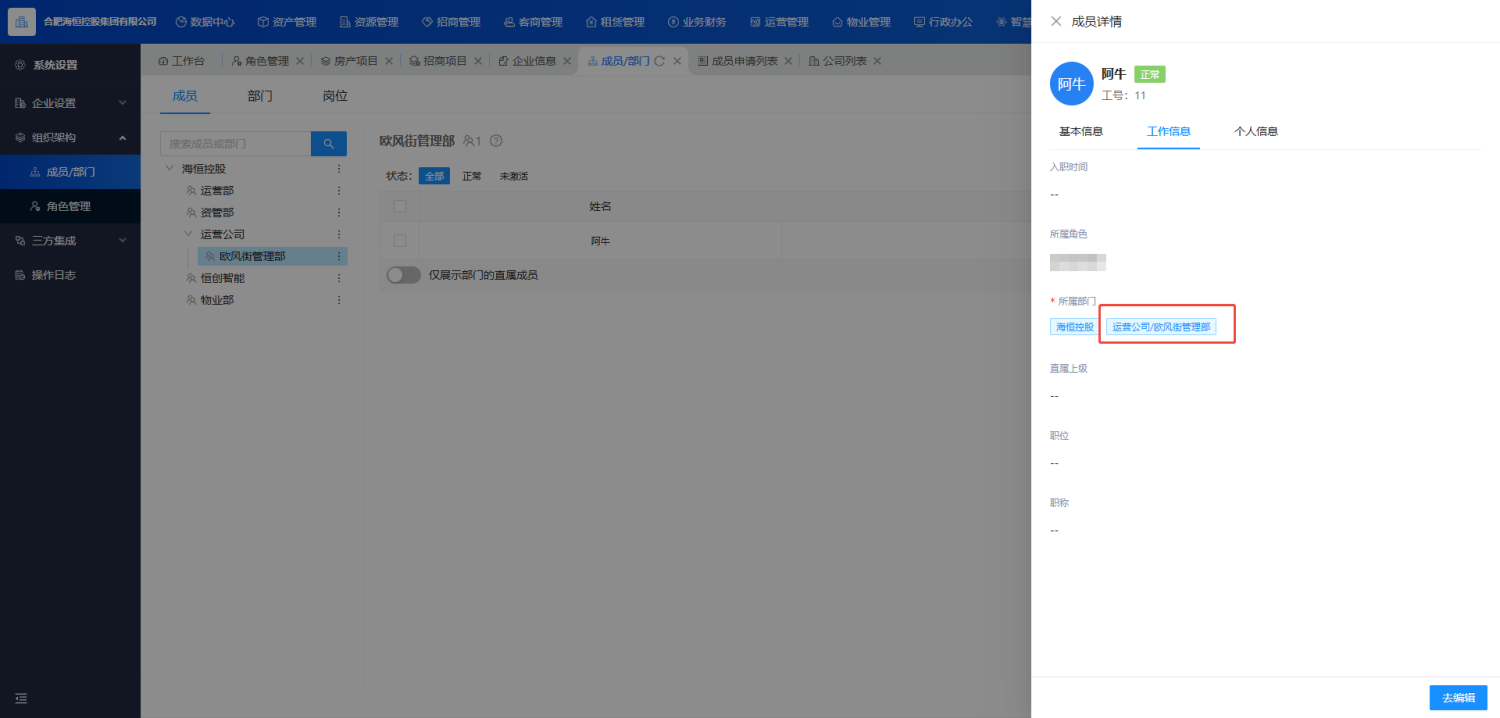The image size is (1500, 718).
Task: Open more options for 运营部
Action: (x=339, y=191)
